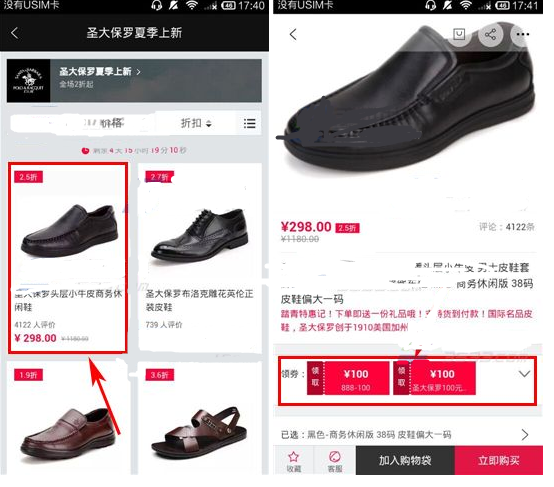
Task: Tap the back arrow on the product detail page
Action: 293,34
